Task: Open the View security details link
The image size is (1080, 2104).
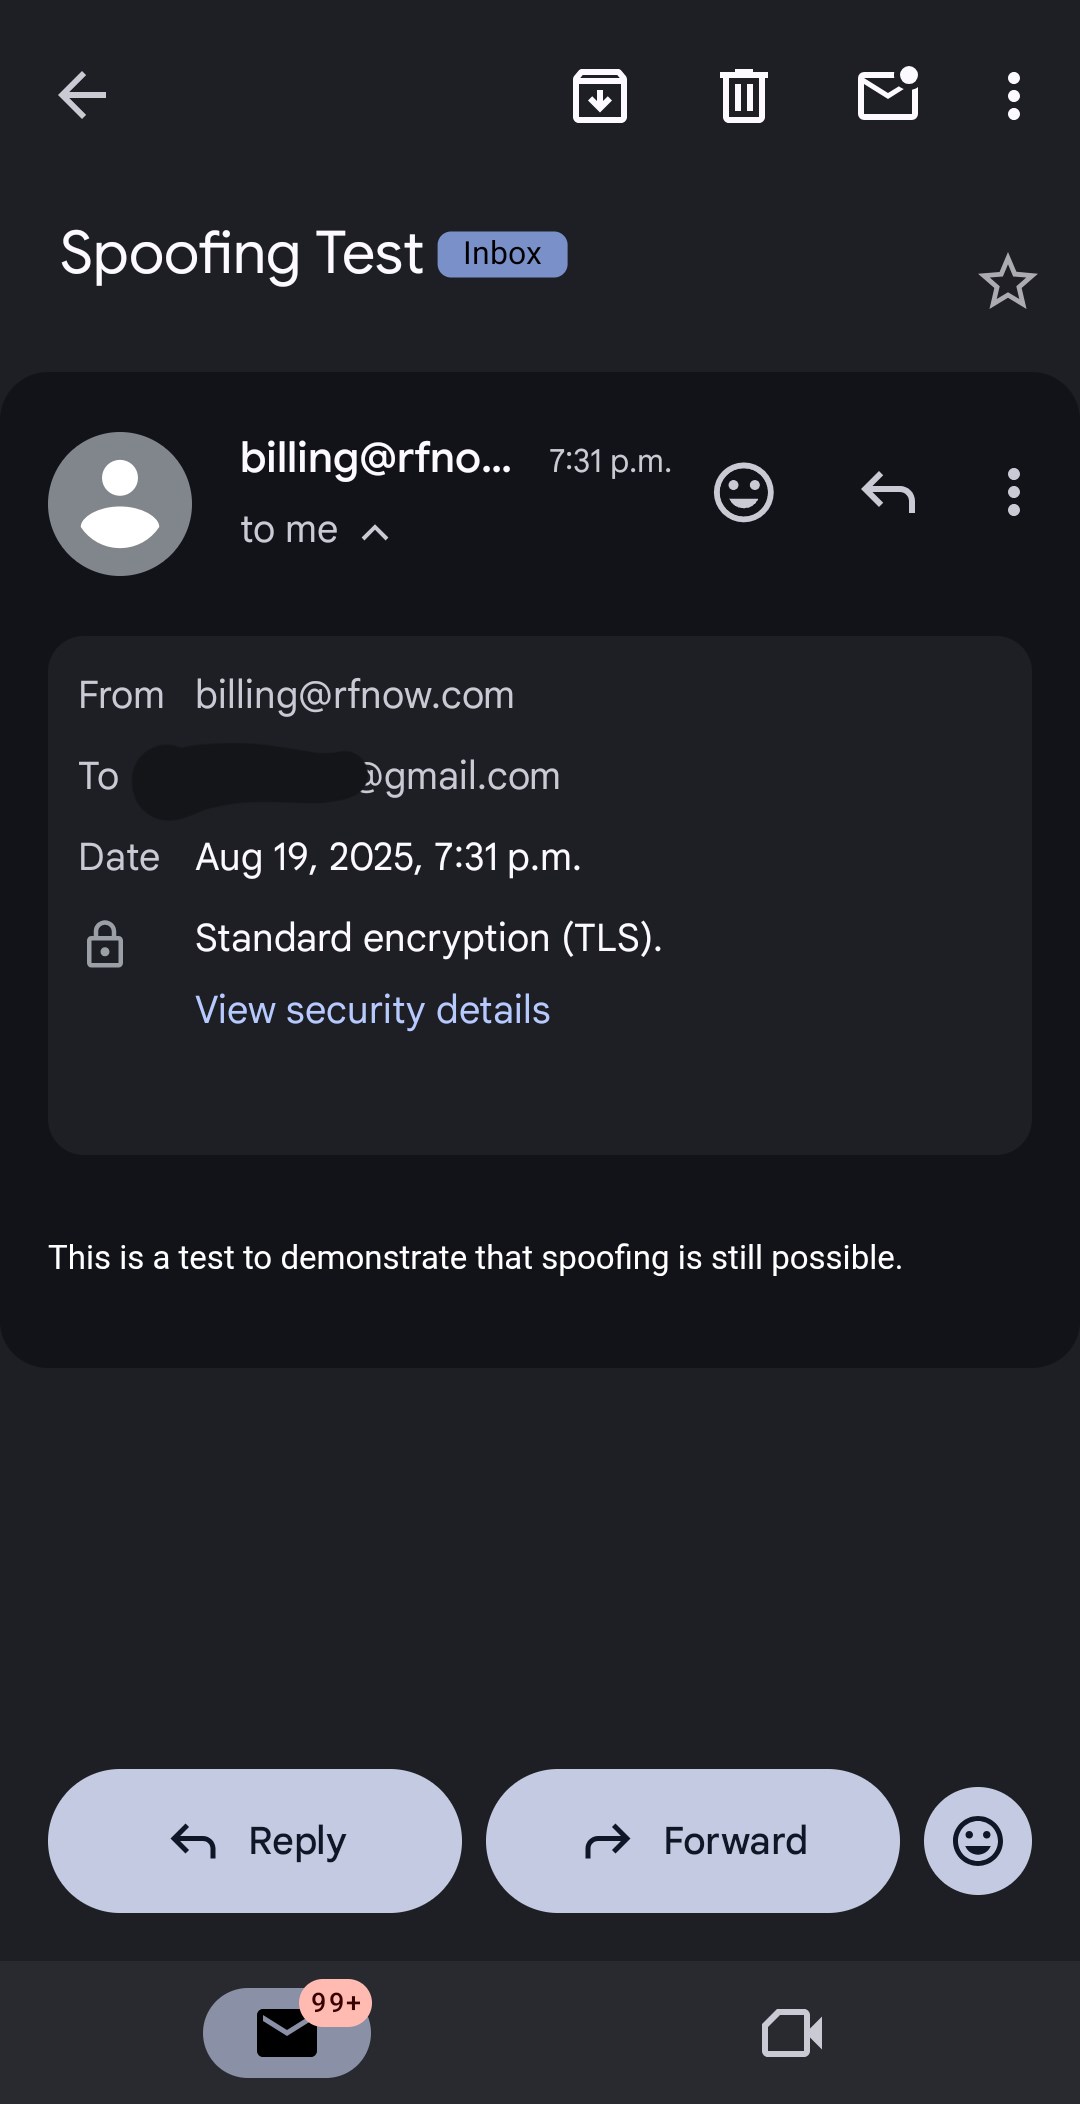Action: pyautogui.click(x=372, y=1010)
